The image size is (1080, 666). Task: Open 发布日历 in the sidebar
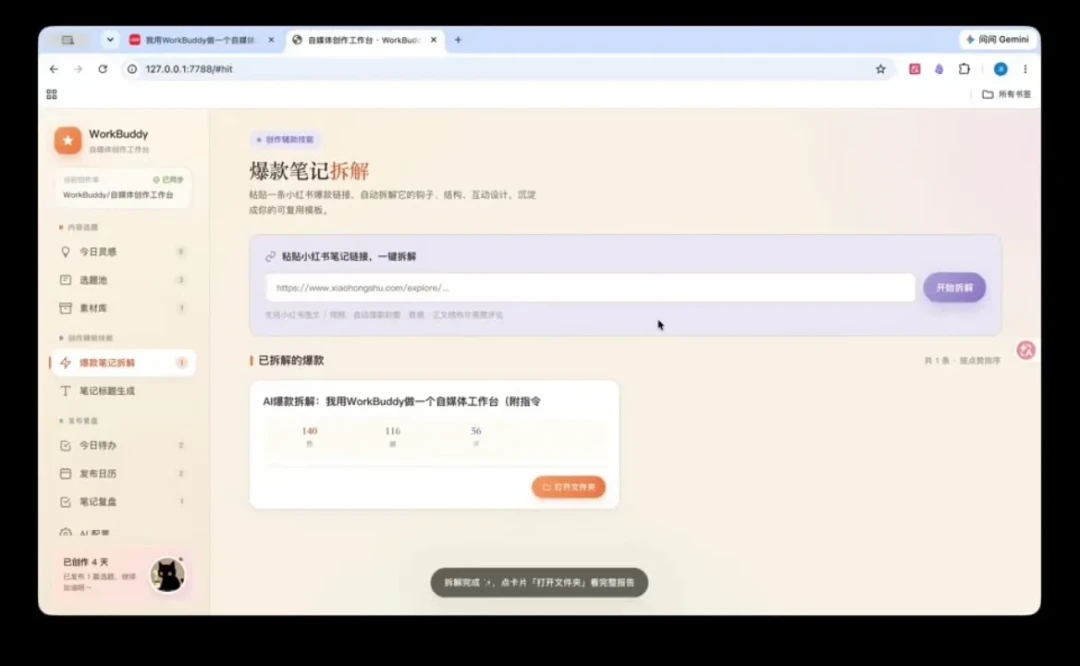click(x=122, y=474)
